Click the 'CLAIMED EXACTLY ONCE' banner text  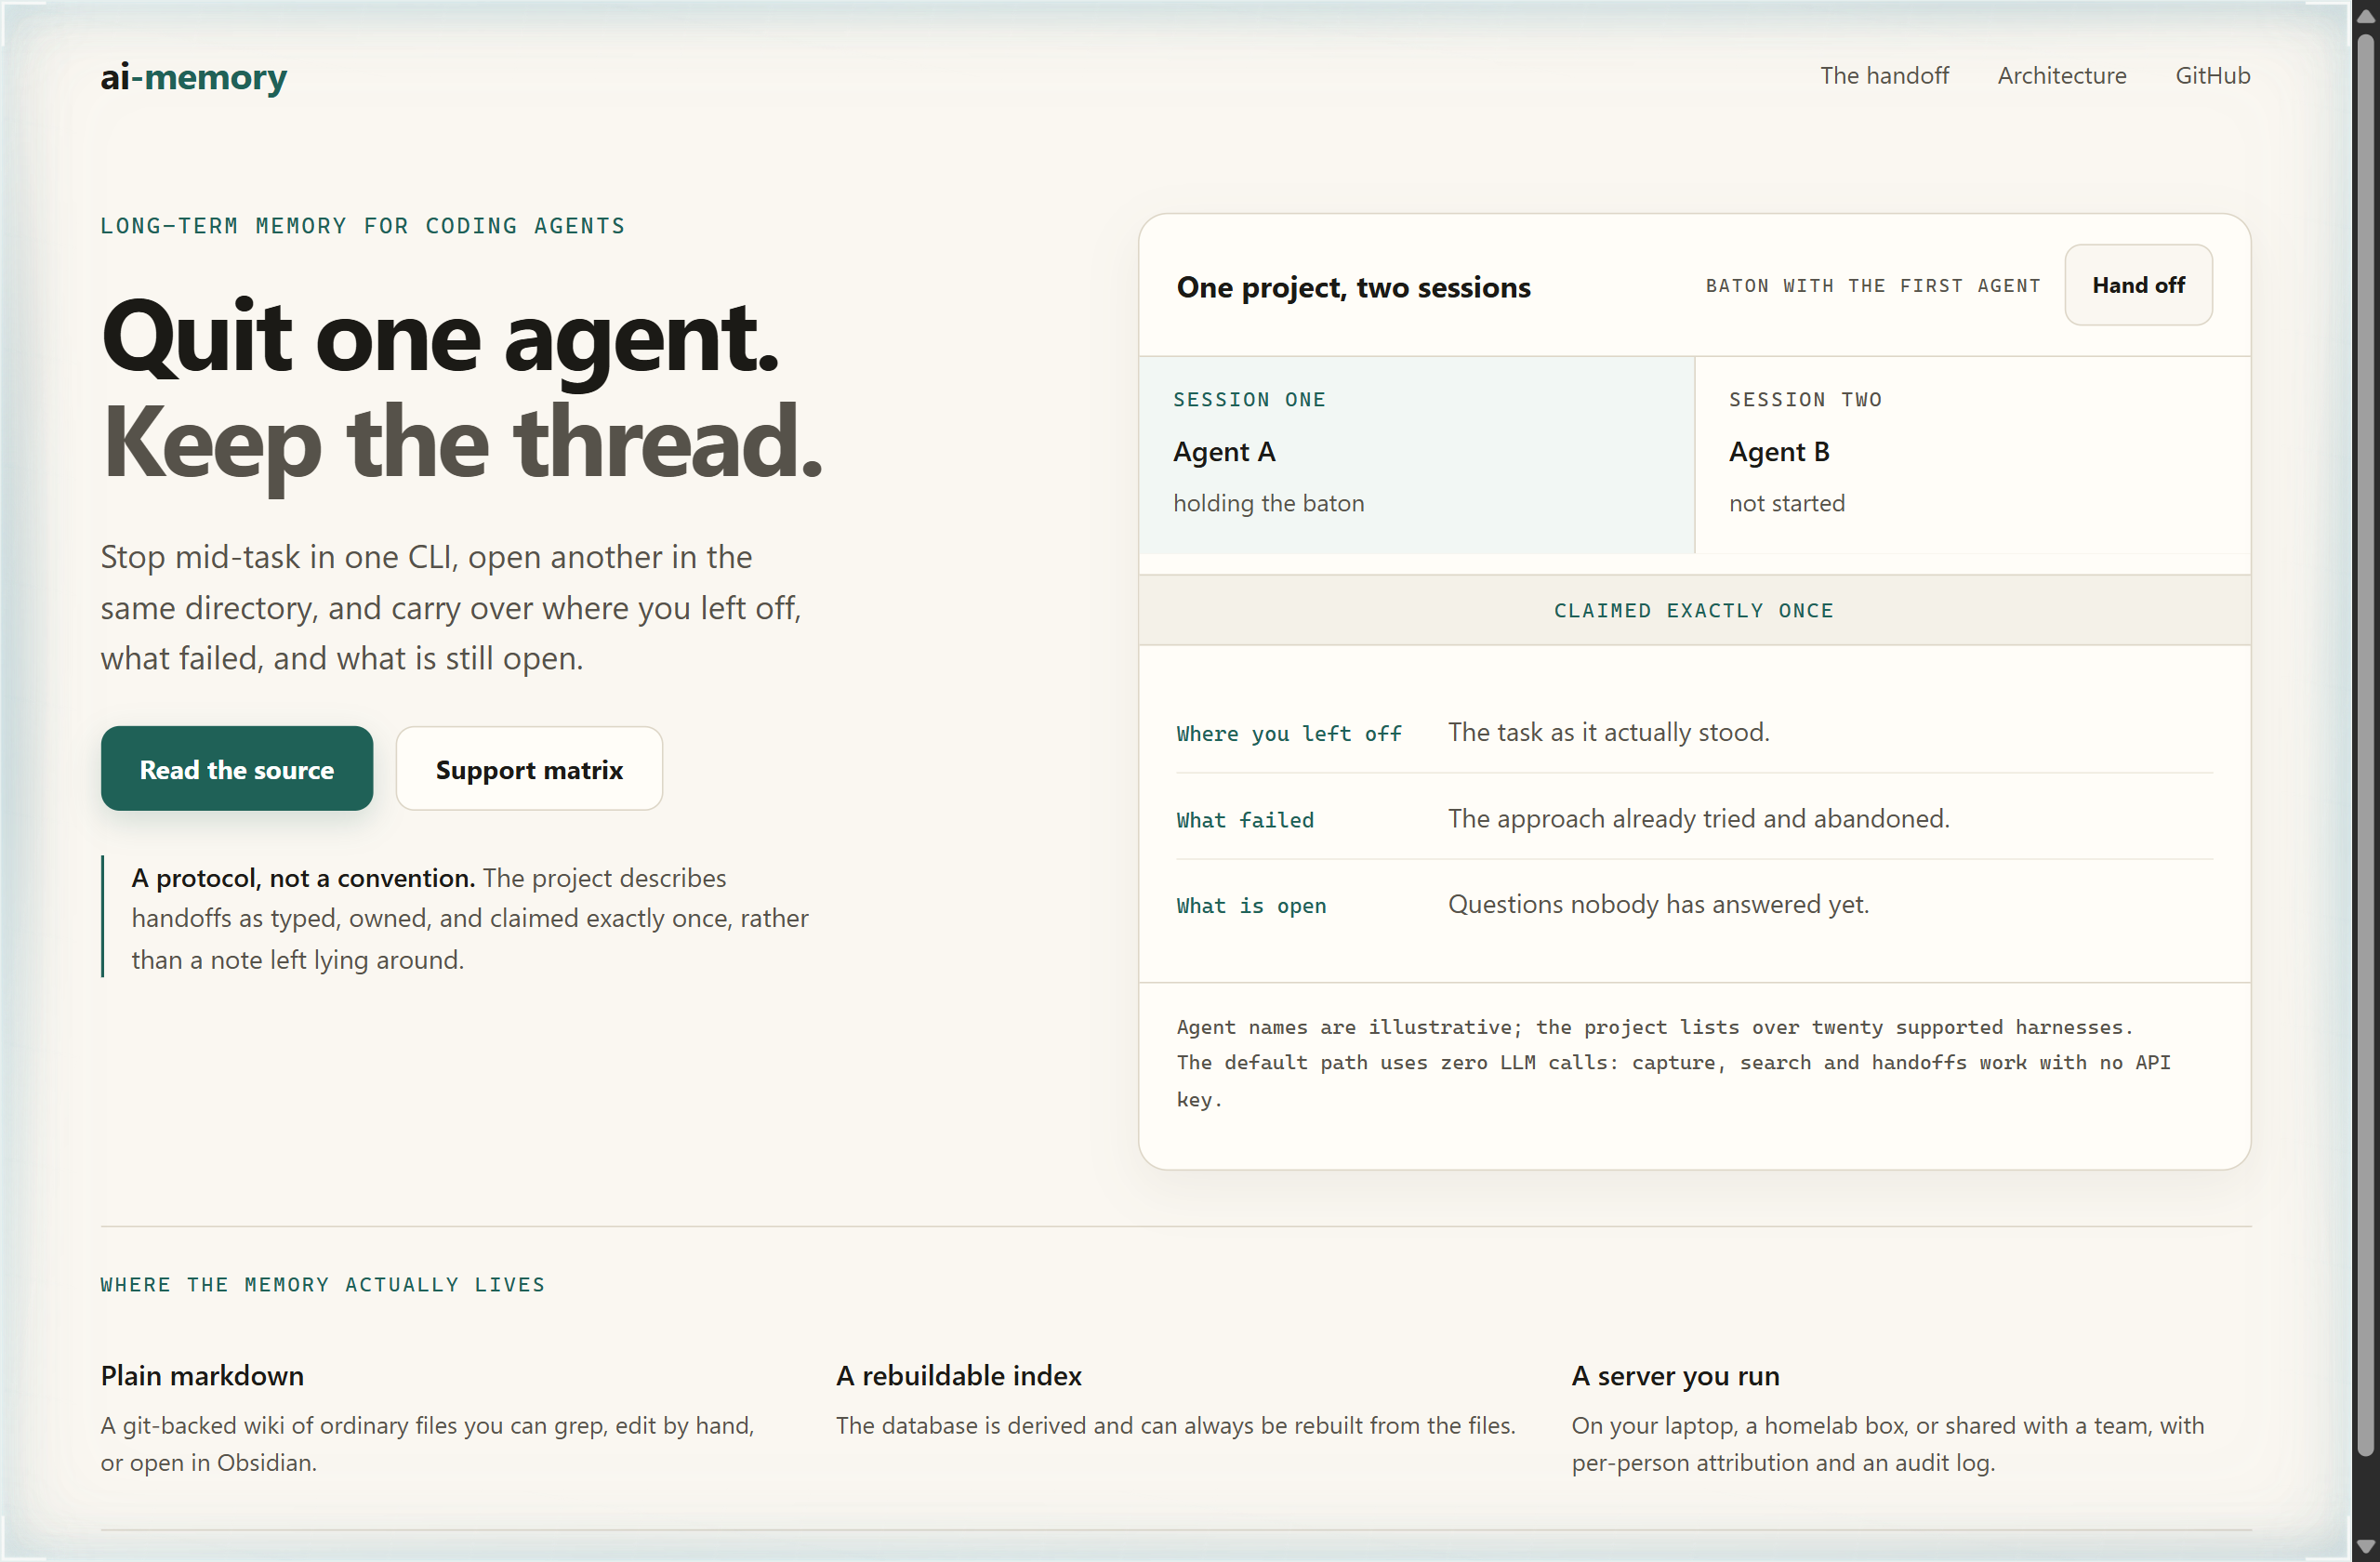coord(1693,611)
